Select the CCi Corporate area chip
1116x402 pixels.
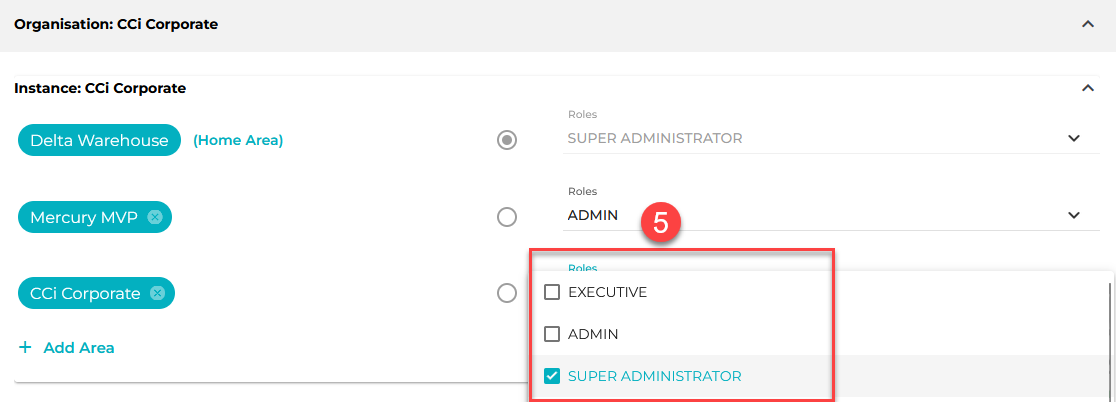click(x=96, y=293)
